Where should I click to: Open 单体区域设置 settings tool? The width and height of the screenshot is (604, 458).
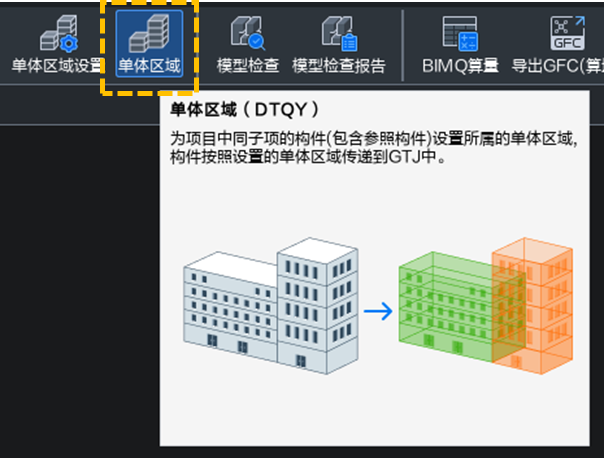(x=57, y=44)
